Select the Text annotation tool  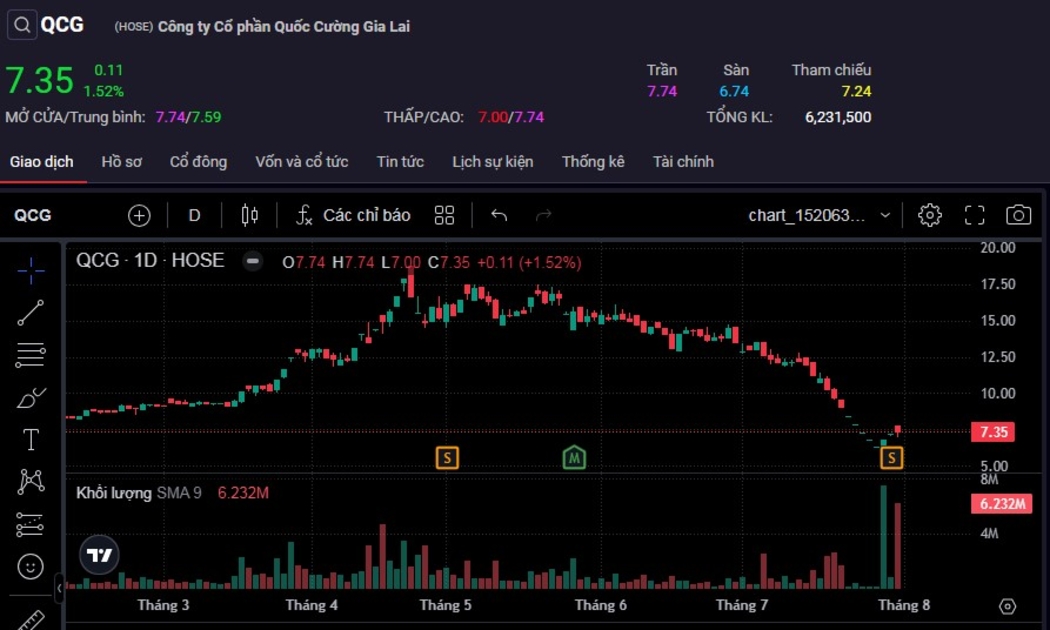31,440
